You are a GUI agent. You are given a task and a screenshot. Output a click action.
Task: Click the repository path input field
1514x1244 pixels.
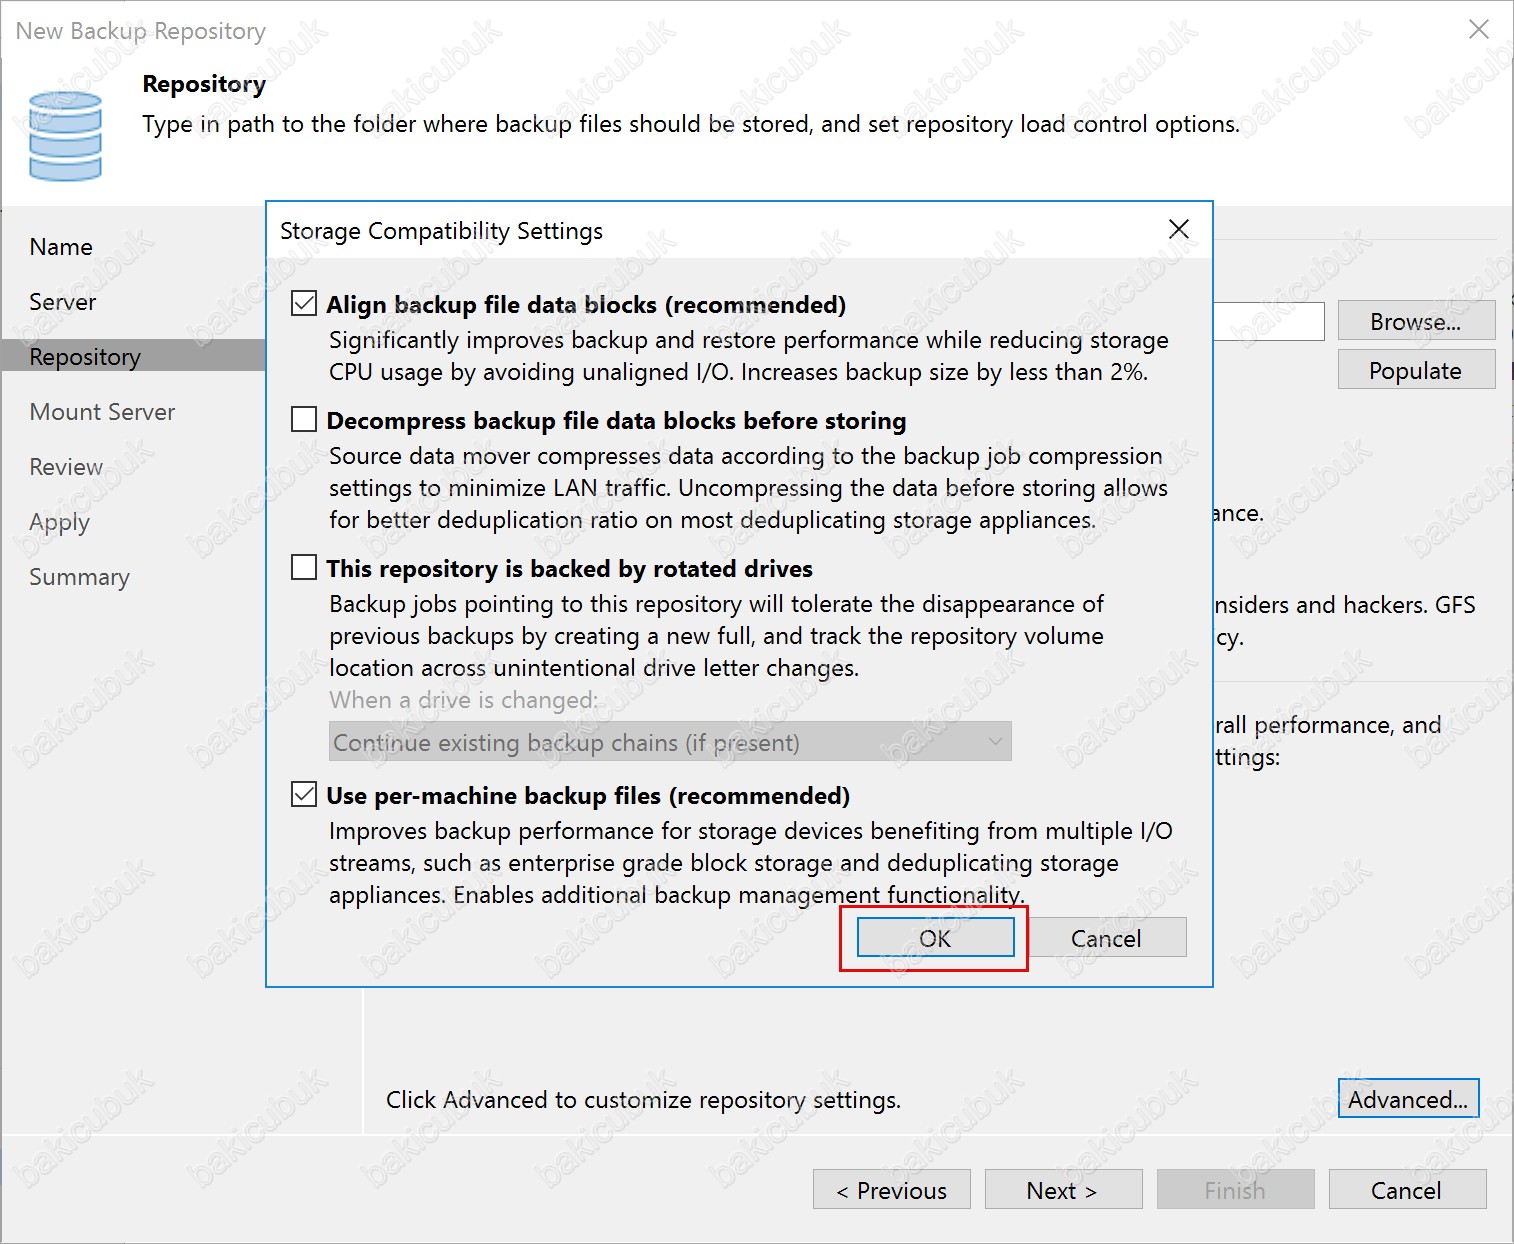click(x=1268, y=321)
